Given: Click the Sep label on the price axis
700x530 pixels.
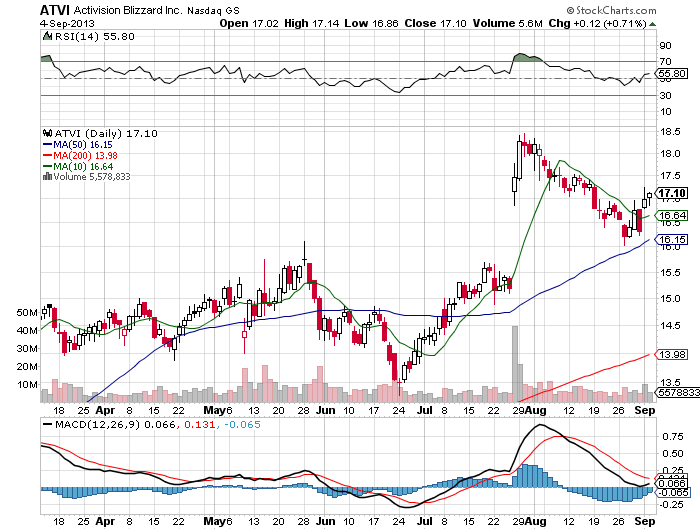Looking at the screenshot, I should [x=645, y=410].
